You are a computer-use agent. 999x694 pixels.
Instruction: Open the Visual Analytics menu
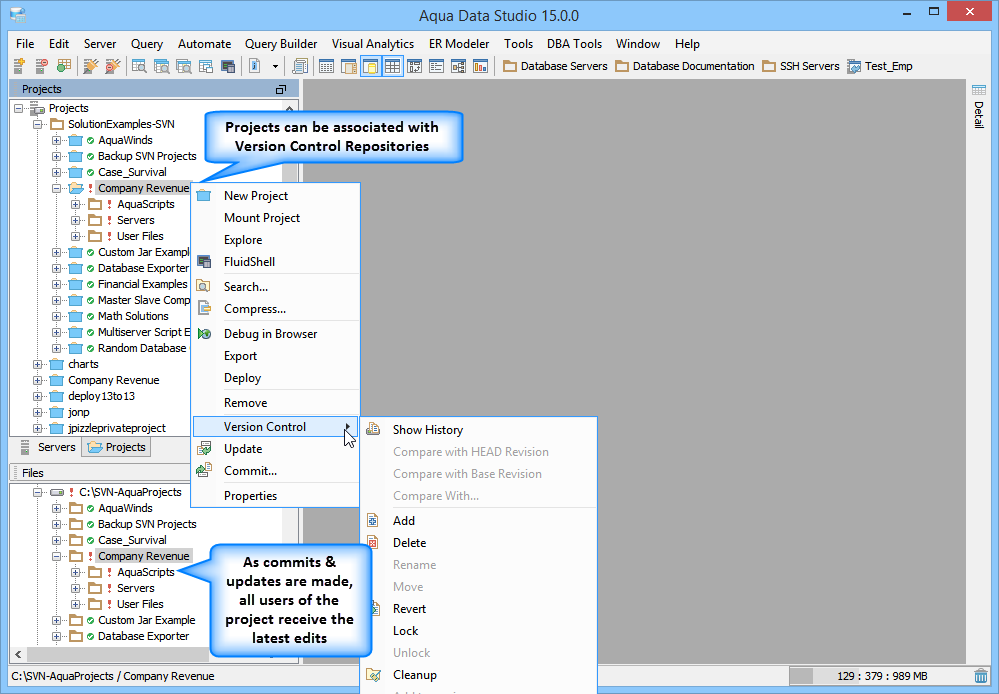373,44
